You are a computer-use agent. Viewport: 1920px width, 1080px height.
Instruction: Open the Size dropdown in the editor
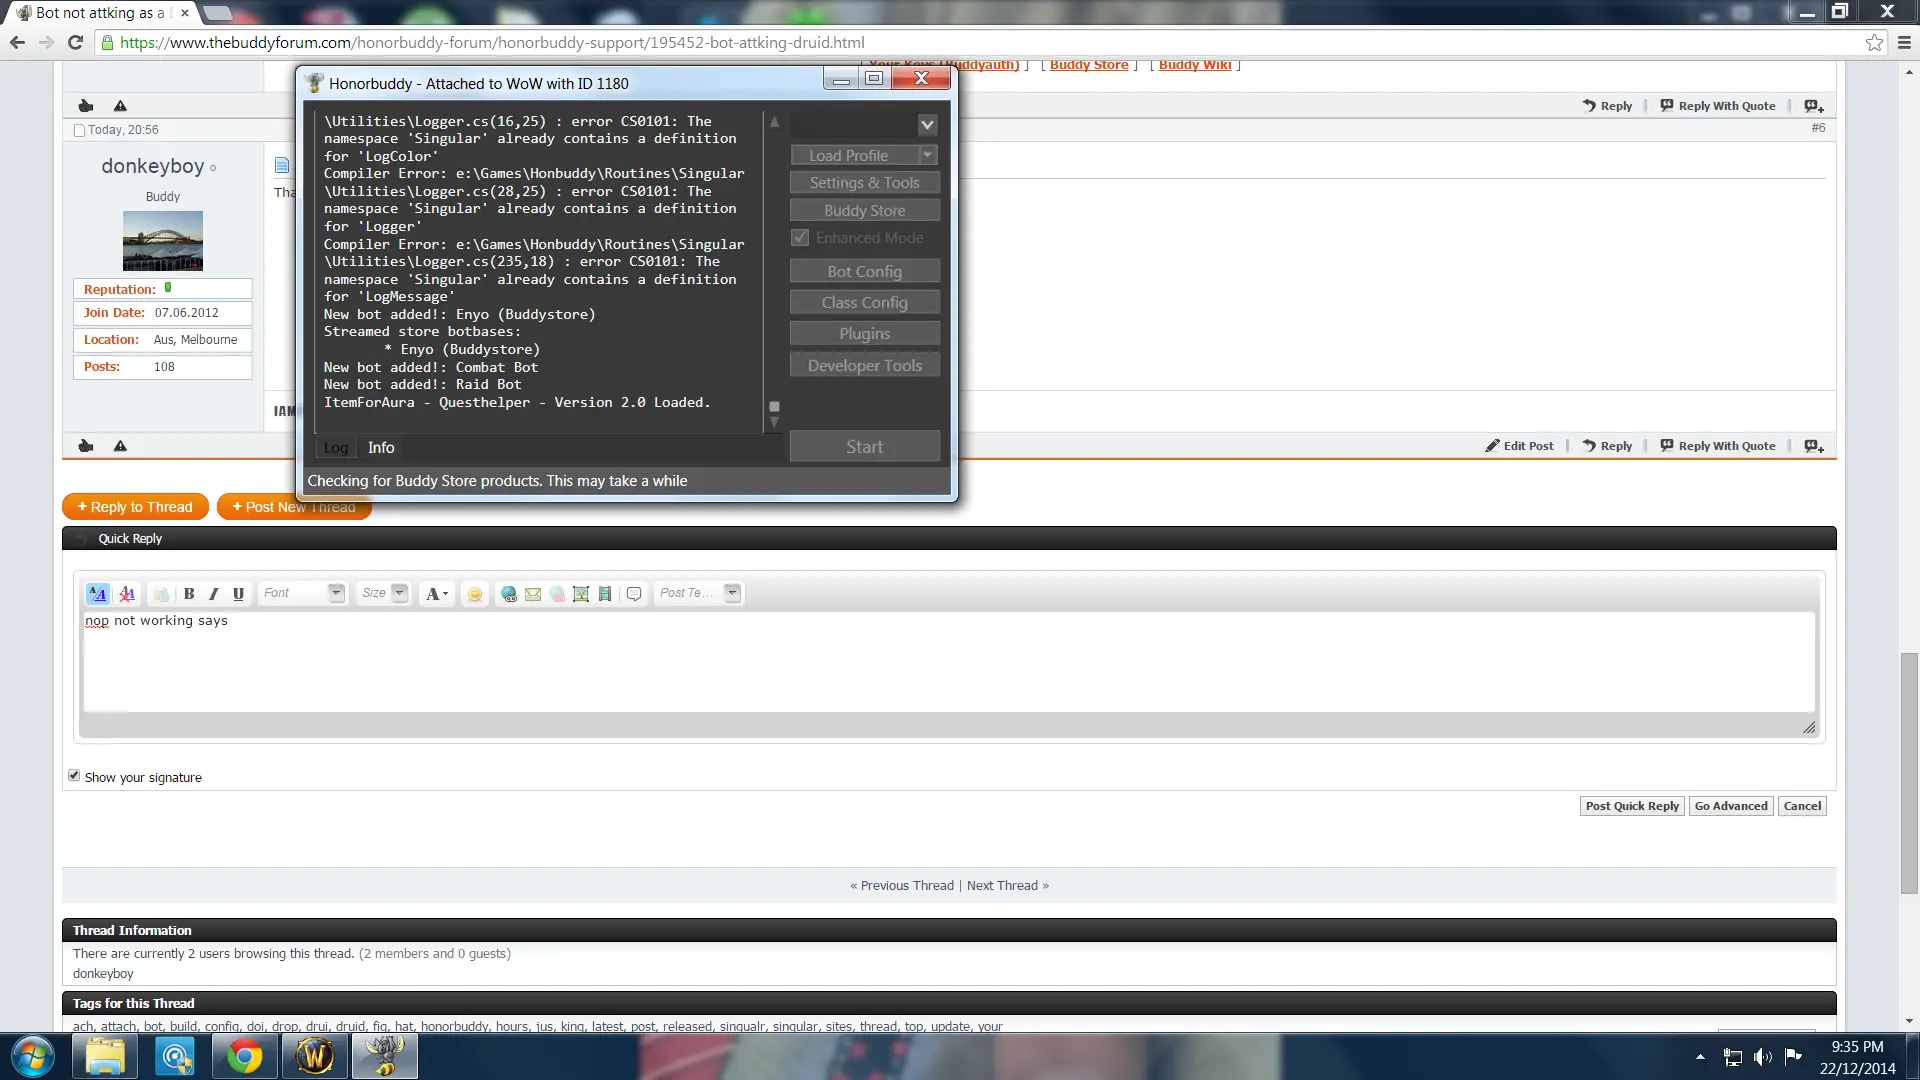(x=385, y=593)
